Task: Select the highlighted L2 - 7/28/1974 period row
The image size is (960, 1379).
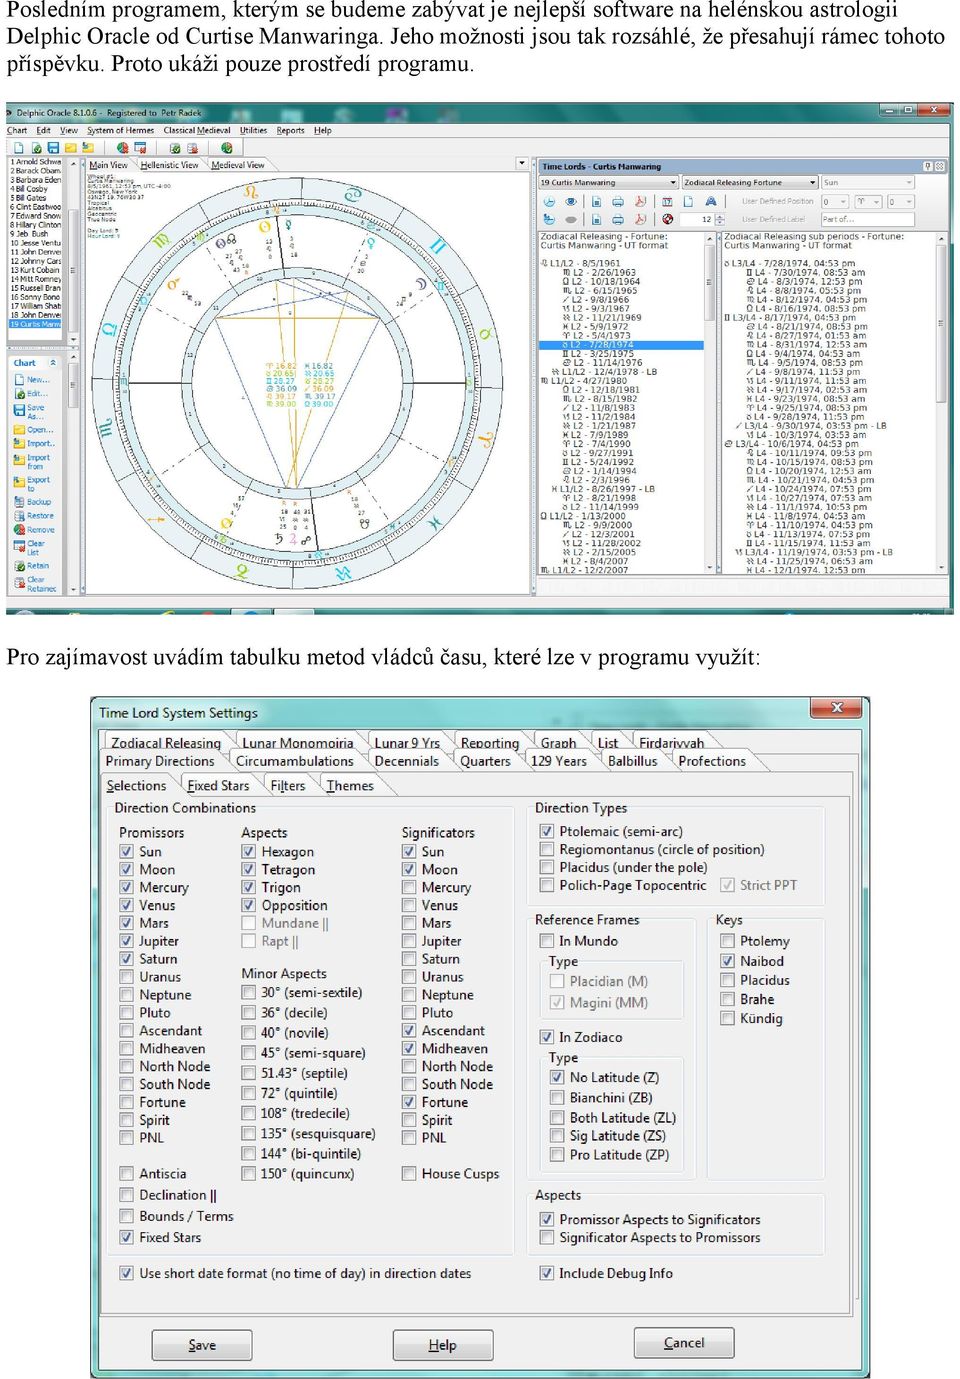Action: [621, 345]
